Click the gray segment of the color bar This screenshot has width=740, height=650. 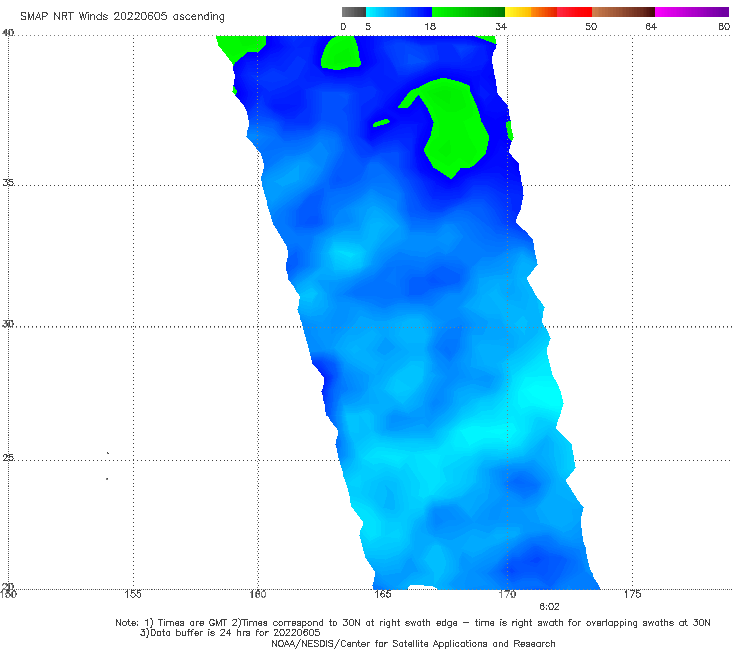(x=353, y=12)
